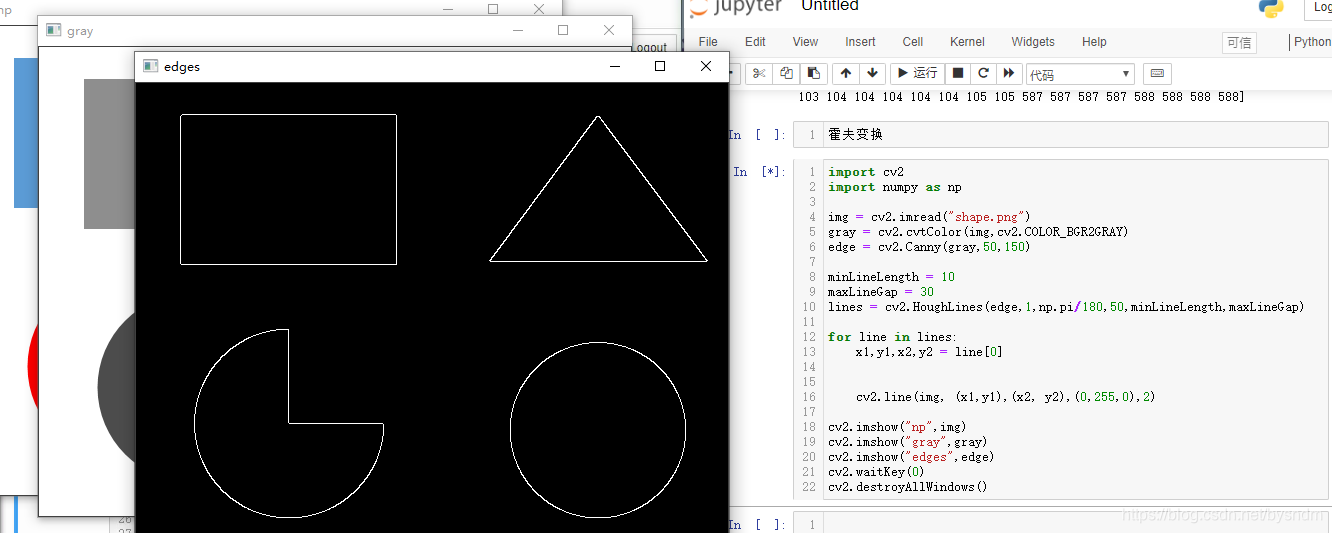Open the command palette keyboard icon
The image size is (1332, 533).
1157,73
